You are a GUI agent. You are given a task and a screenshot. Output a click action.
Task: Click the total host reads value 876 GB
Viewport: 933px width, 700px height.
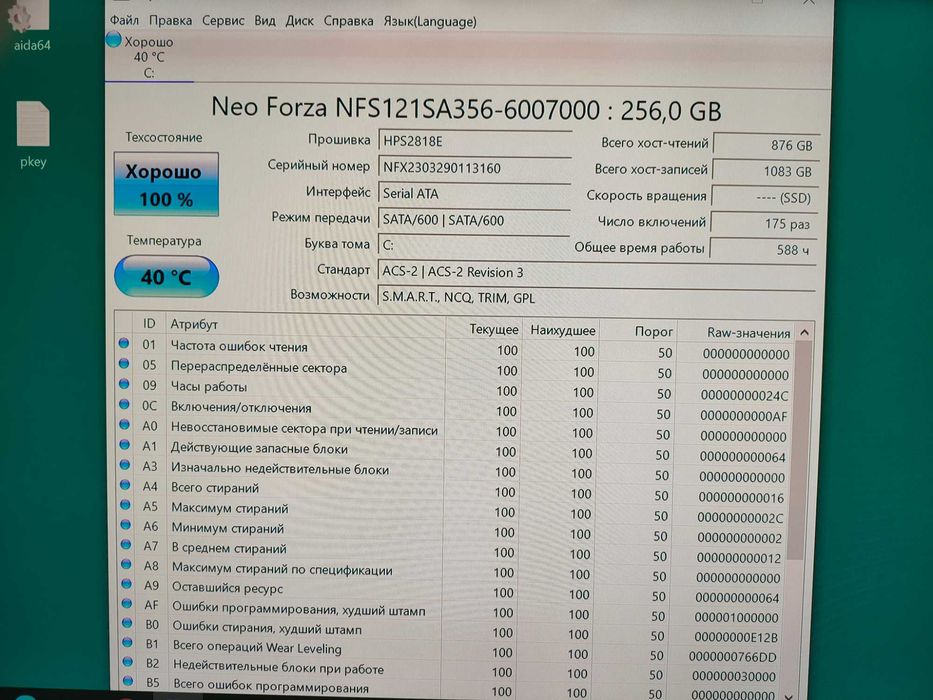[x=766, y=145]
